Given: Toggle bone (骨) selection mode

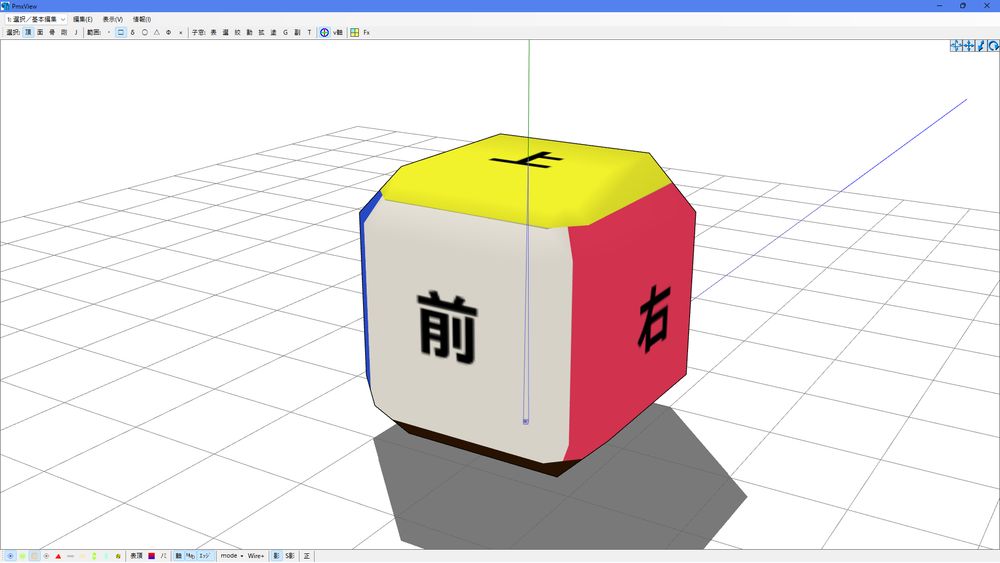Looking at the screenshot, I should pyautogui.click(x=52, y=32).
